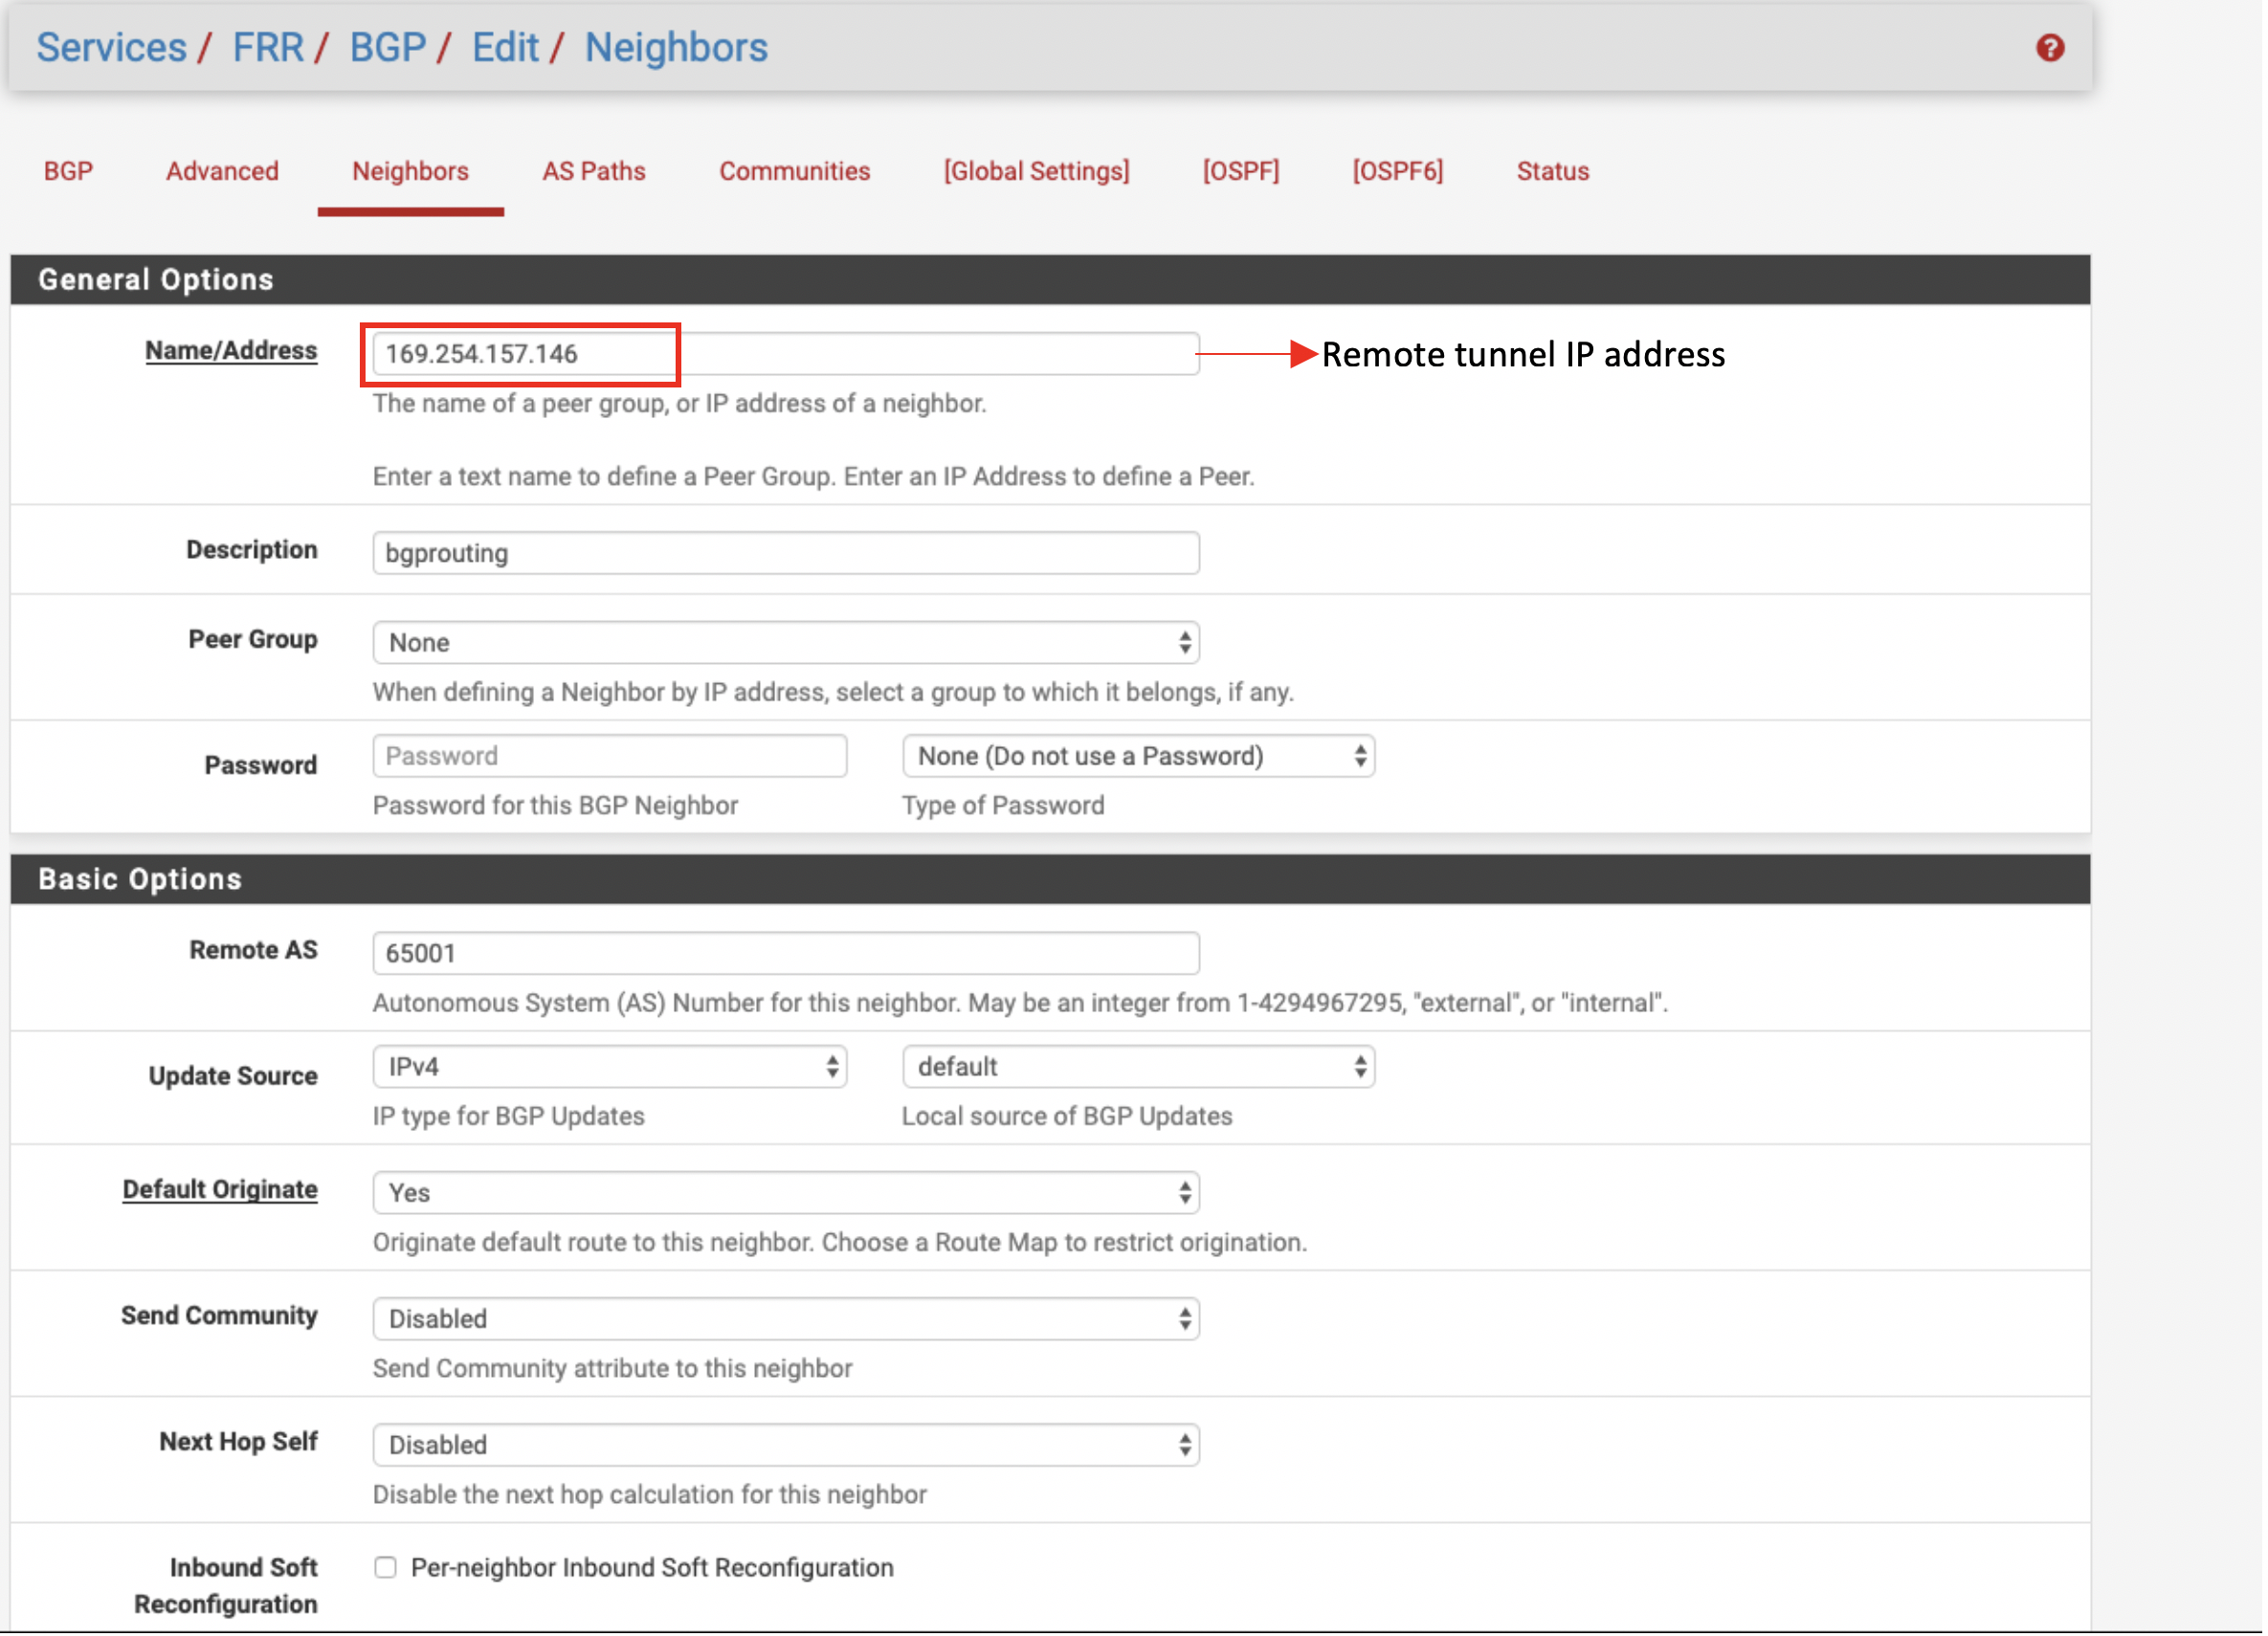Open the Next Hop Self dropdown
2268x1636 pixels.
tap(787, 1447)
